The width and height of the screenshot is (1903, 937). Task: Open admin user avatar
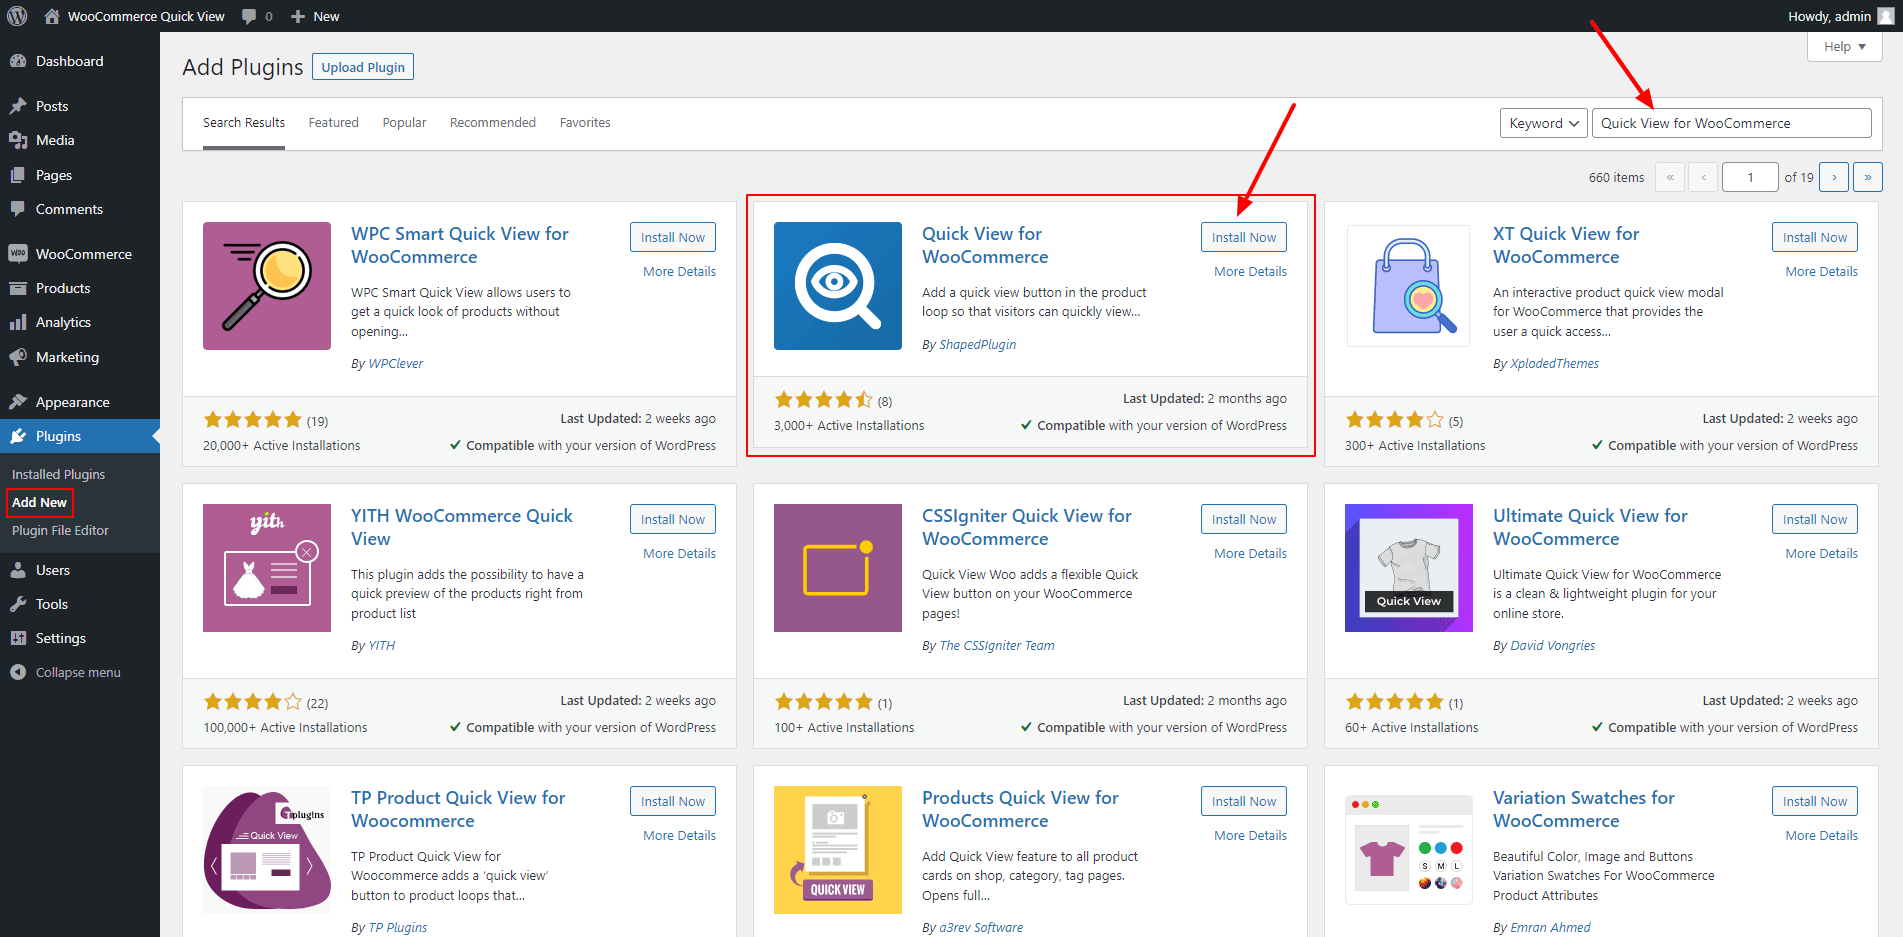pyautogui.click(x=1886, y=16)
